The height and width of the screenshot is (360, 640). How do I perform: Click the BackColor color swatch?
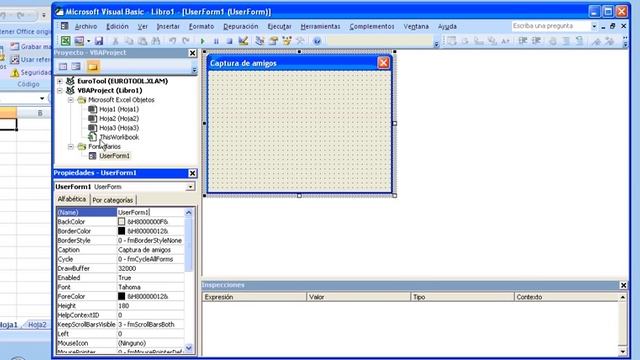point(122,222)
